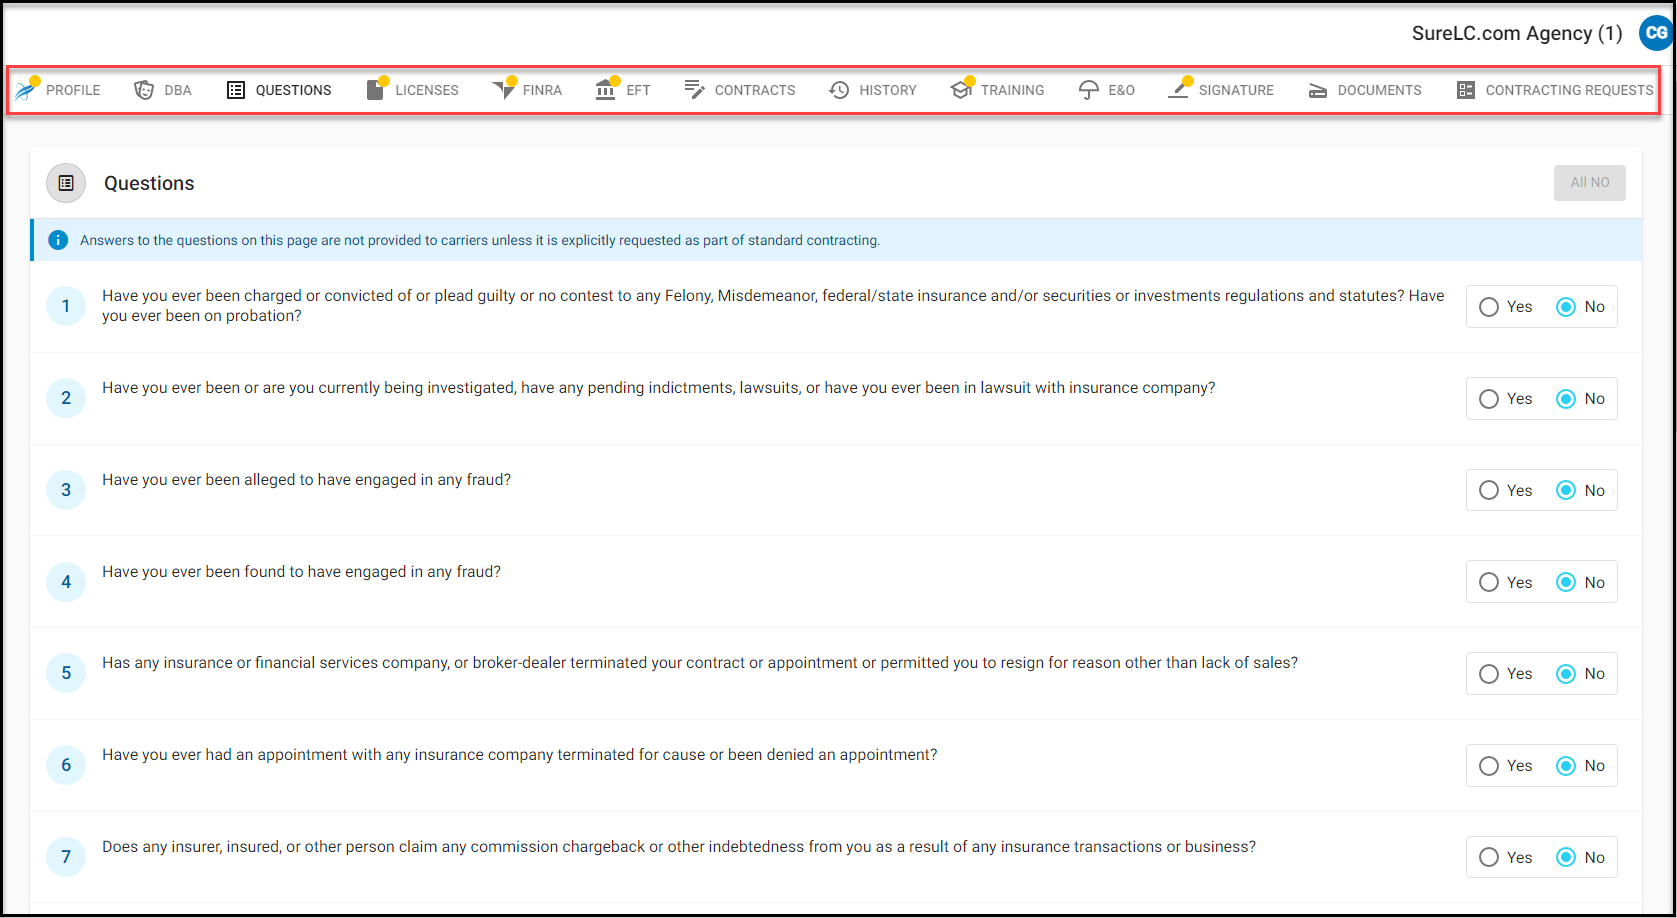Click the DBA mask icon
Screen dimensions: 1677x918
[x=144, y=90]
